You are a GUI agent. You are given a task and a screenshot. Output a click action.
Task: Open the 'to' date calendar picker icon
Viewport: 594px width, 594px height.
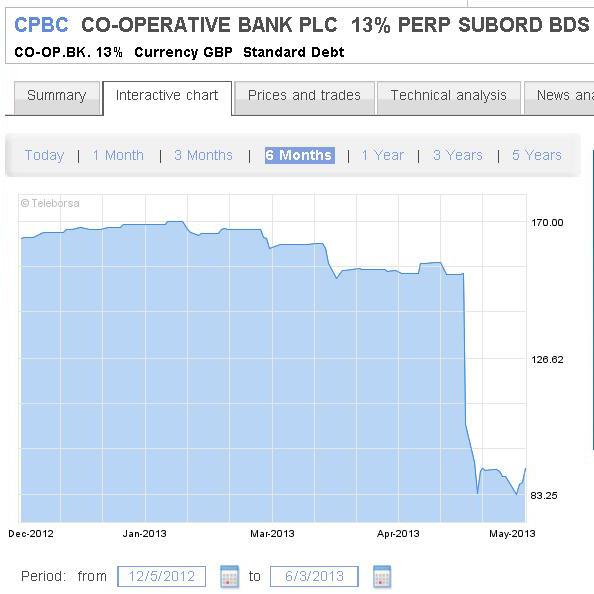382,577
